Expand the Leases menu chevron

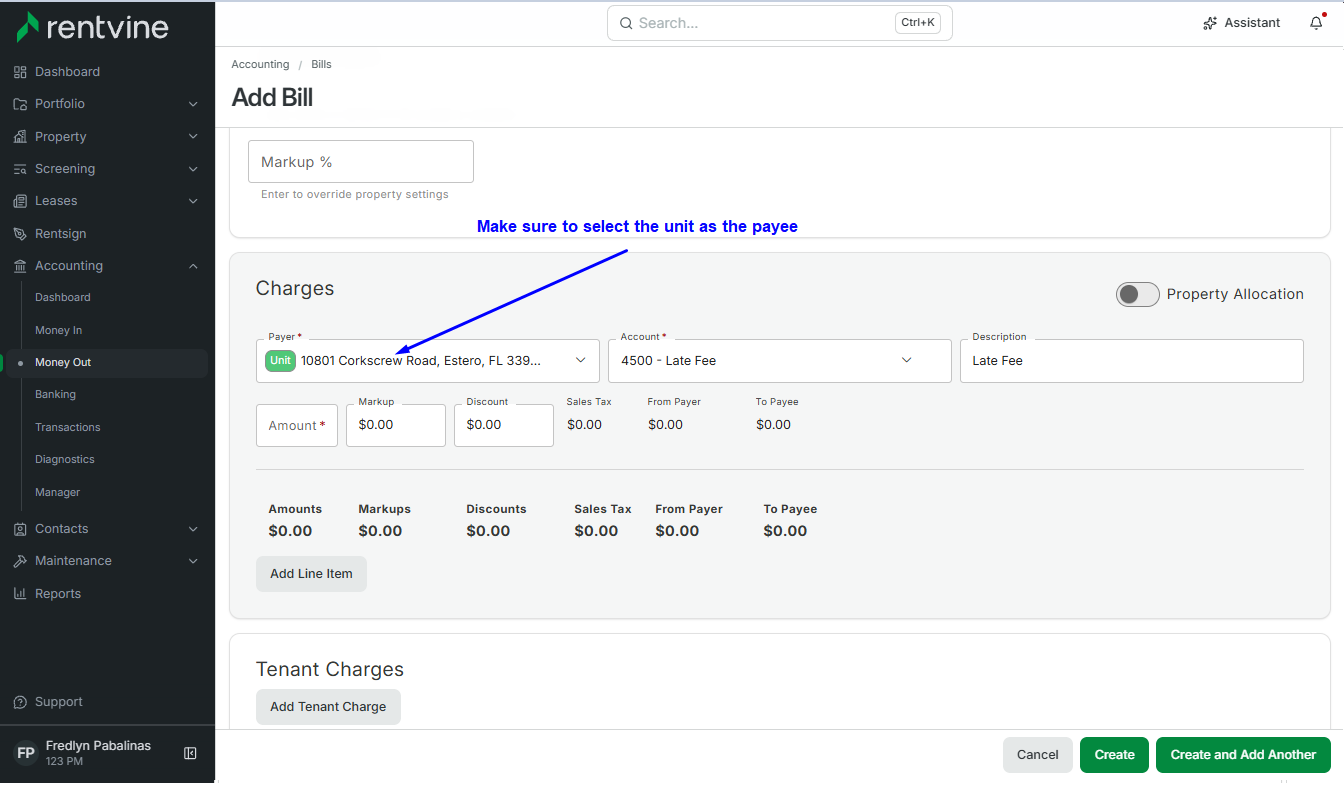coord(193,201)
